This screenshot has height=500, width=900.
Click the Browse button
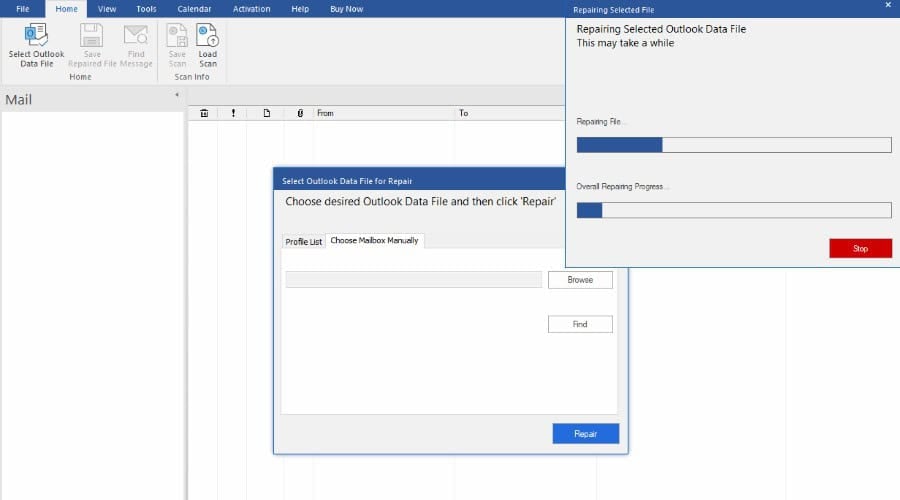pyautogui.click(x=580, y=280)
